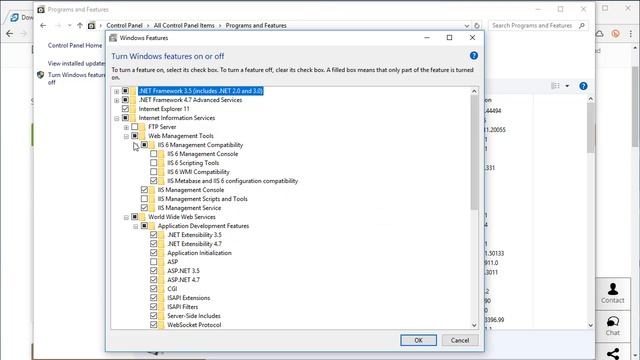Select the ISAPI Filters row label
The width and height of the screenshot is (640, 360).
coord(182,307)
